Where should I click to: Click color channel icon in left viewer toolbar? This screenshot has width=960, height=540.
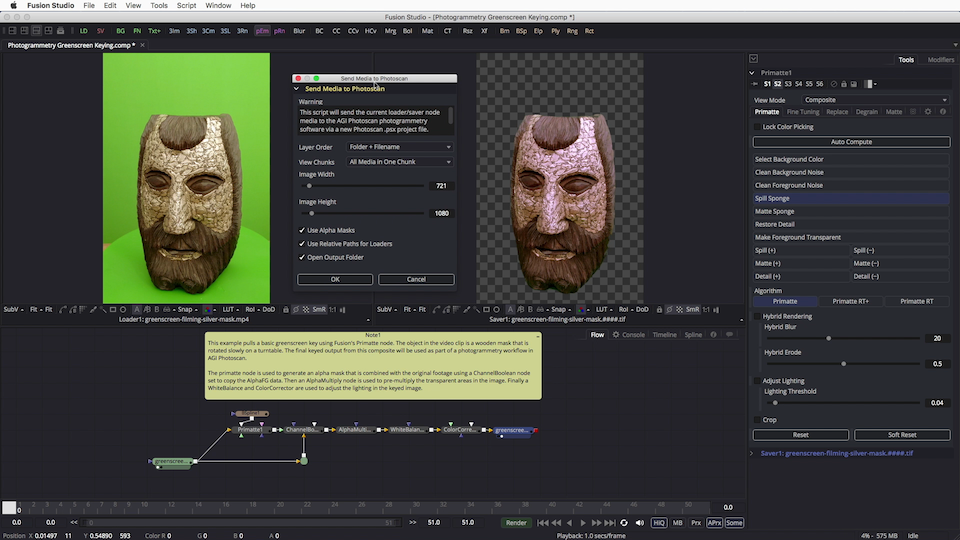(x=208, y=309)
